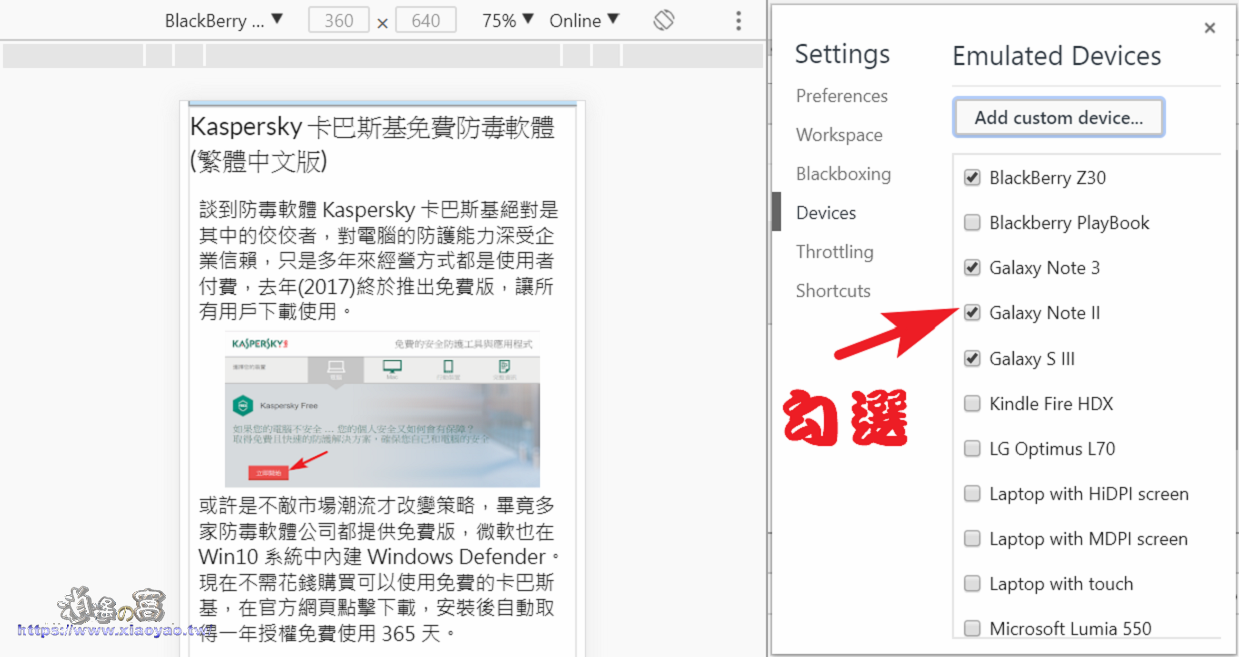1239x657 pixels.
Task: Open the BlackBerry device dropdown
Action: click(x=224, y=20)
